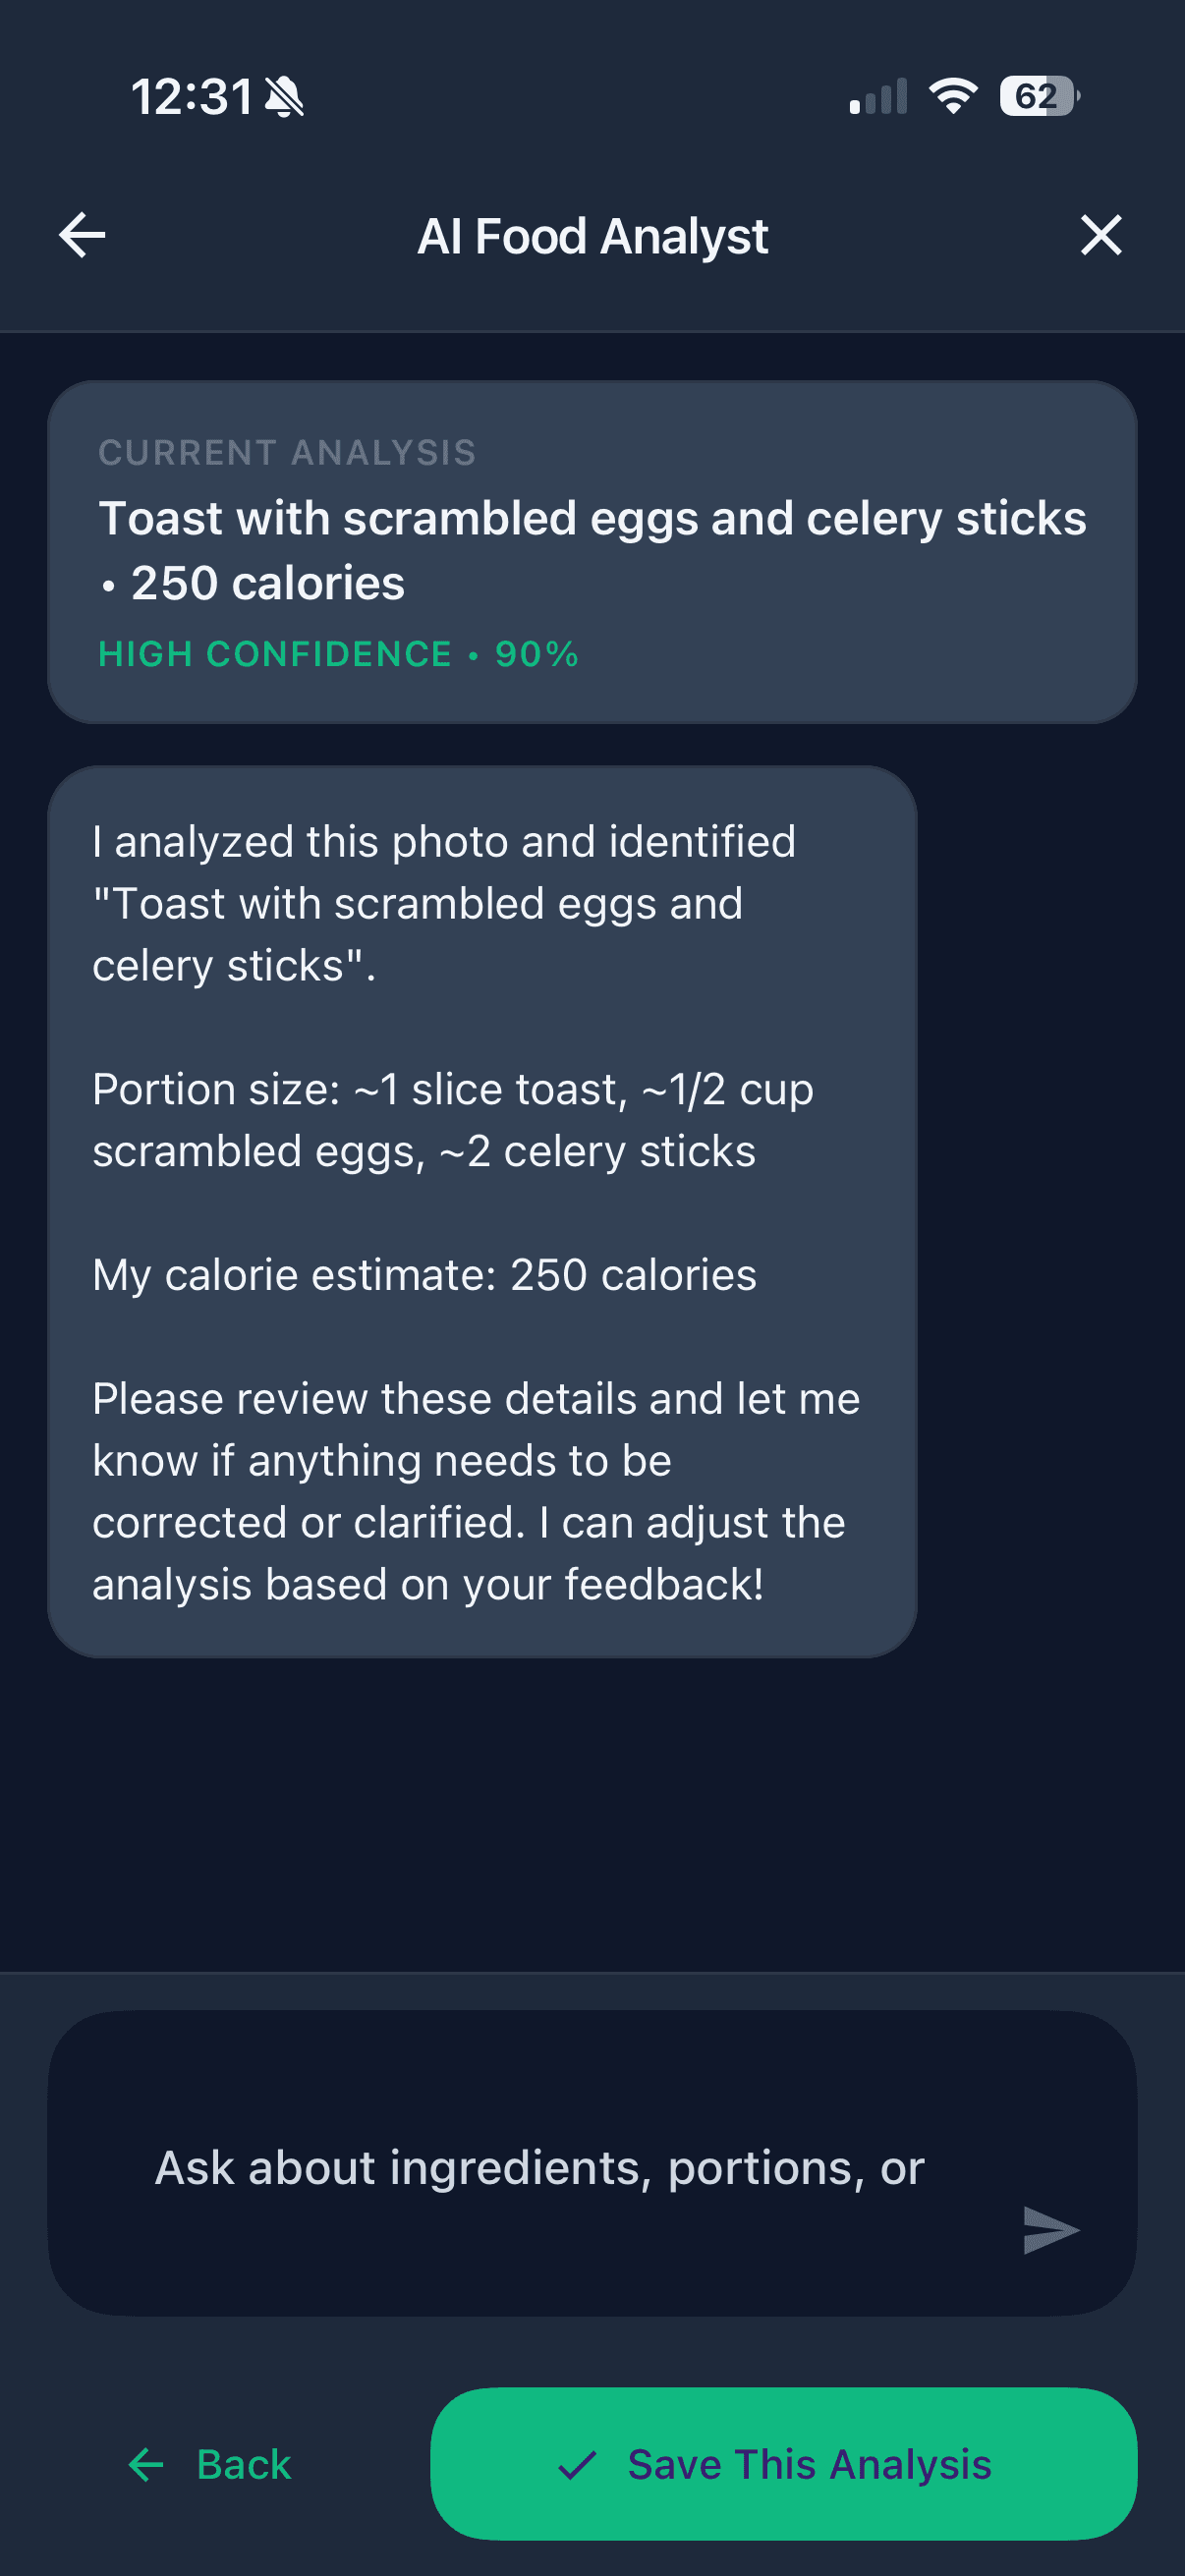Open the CURRENT ANALYSIS section header
Viewport: 1185px width, 2576px height.
(x=288, y=452)
